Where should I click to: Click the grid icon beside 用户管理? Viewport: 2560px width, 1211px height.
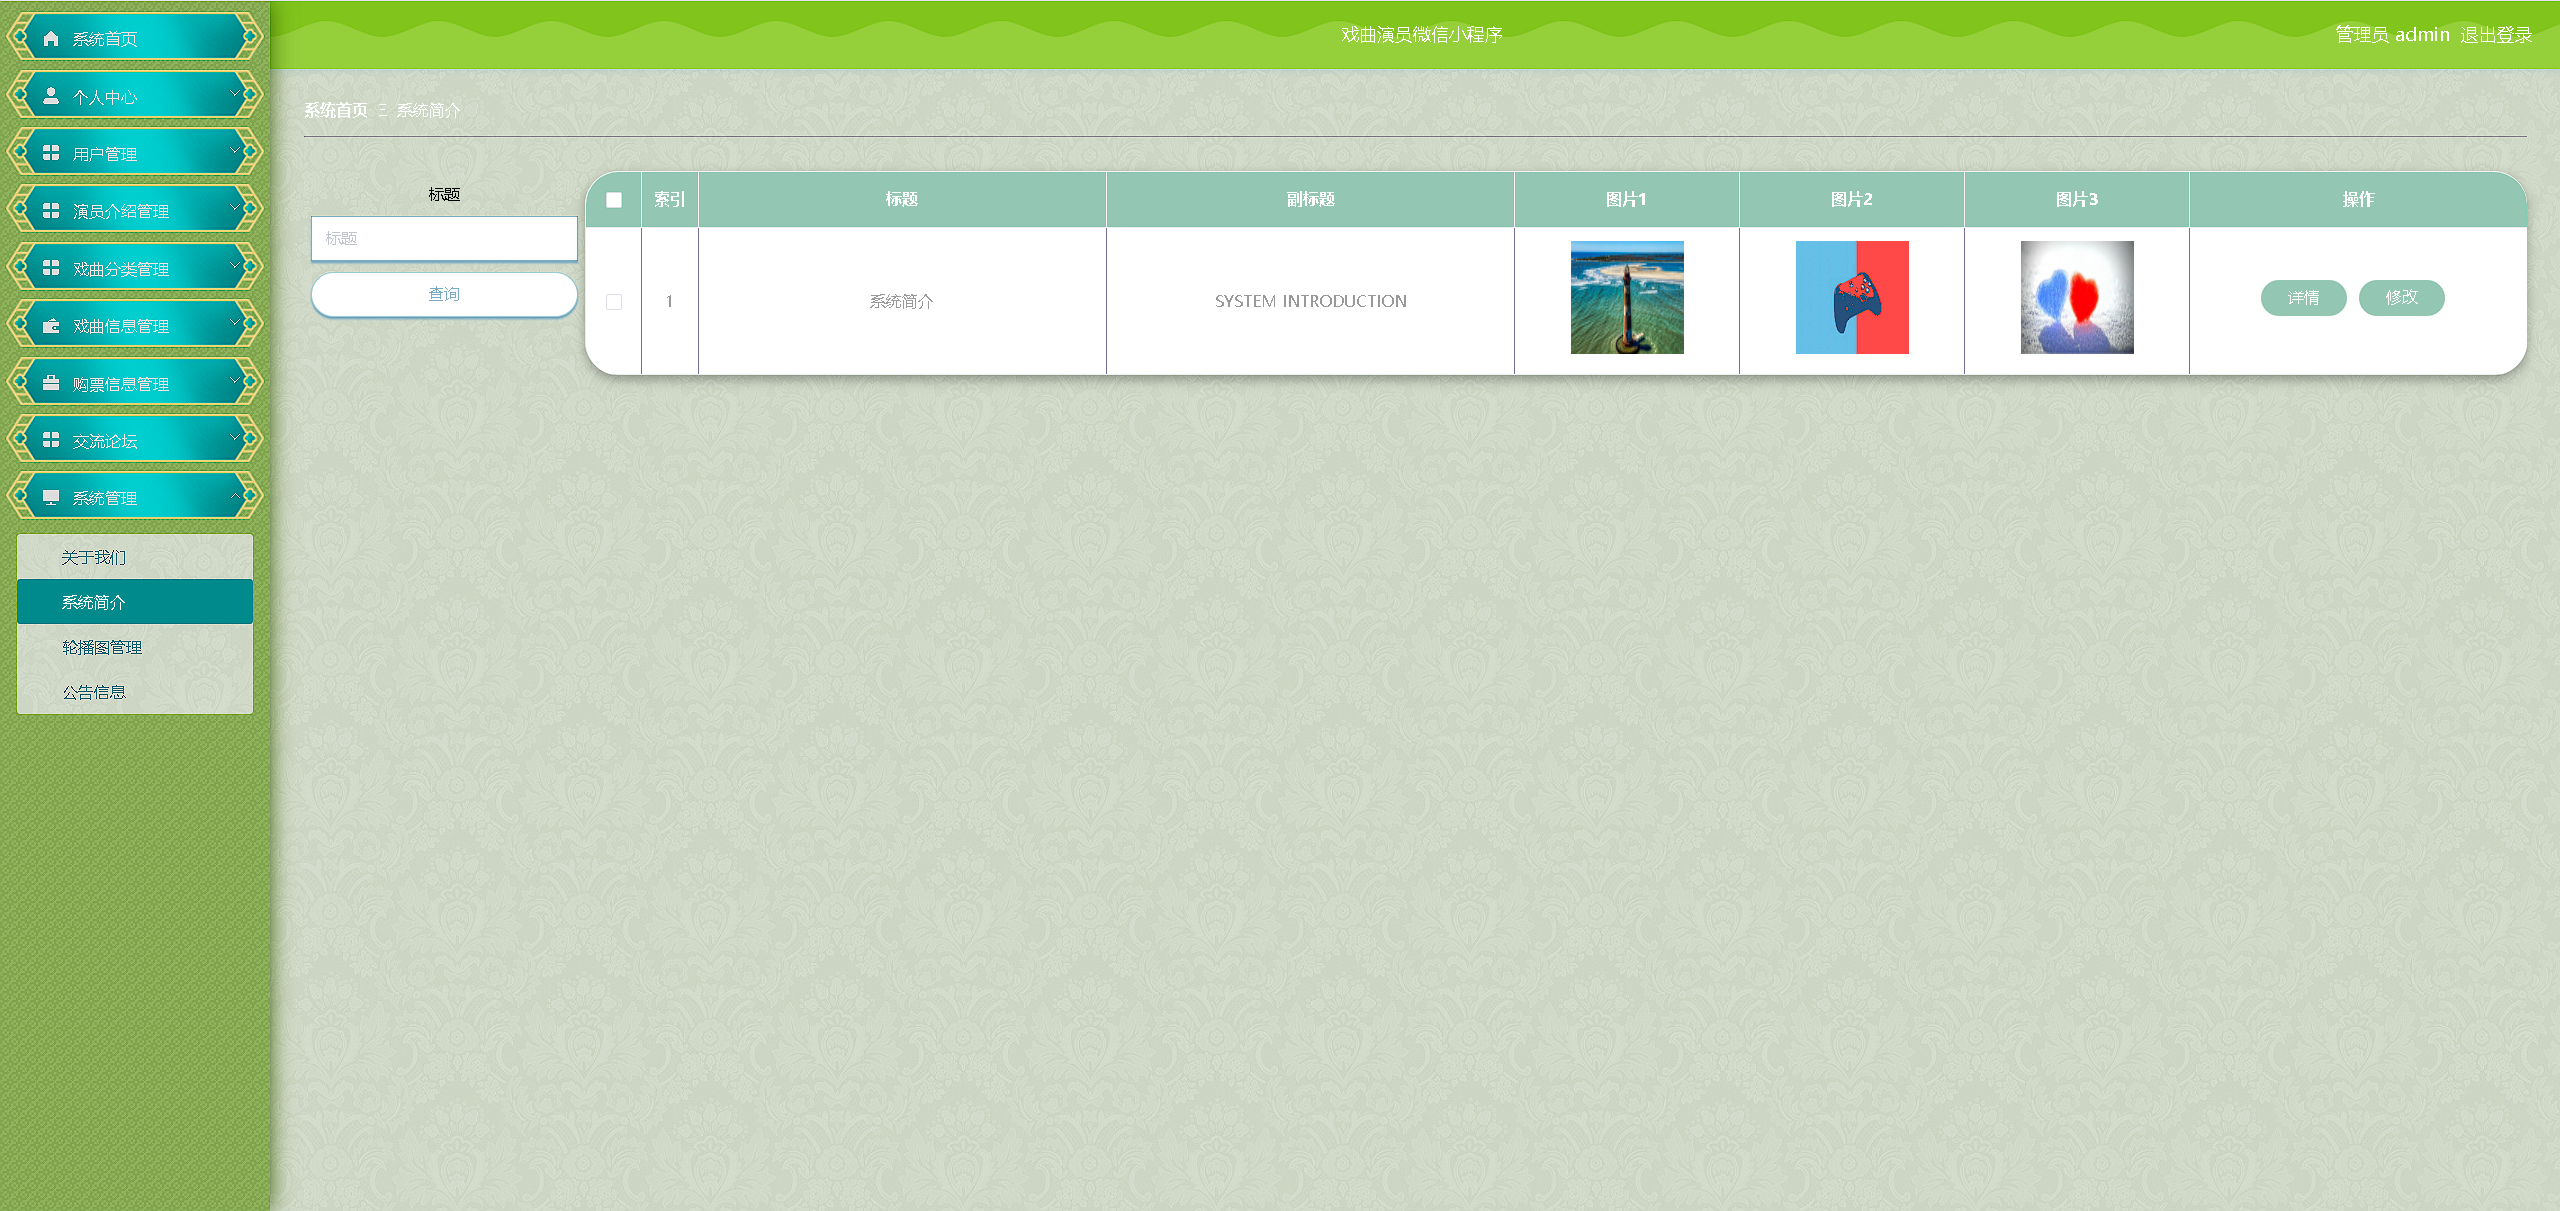(x=51, y=153)
